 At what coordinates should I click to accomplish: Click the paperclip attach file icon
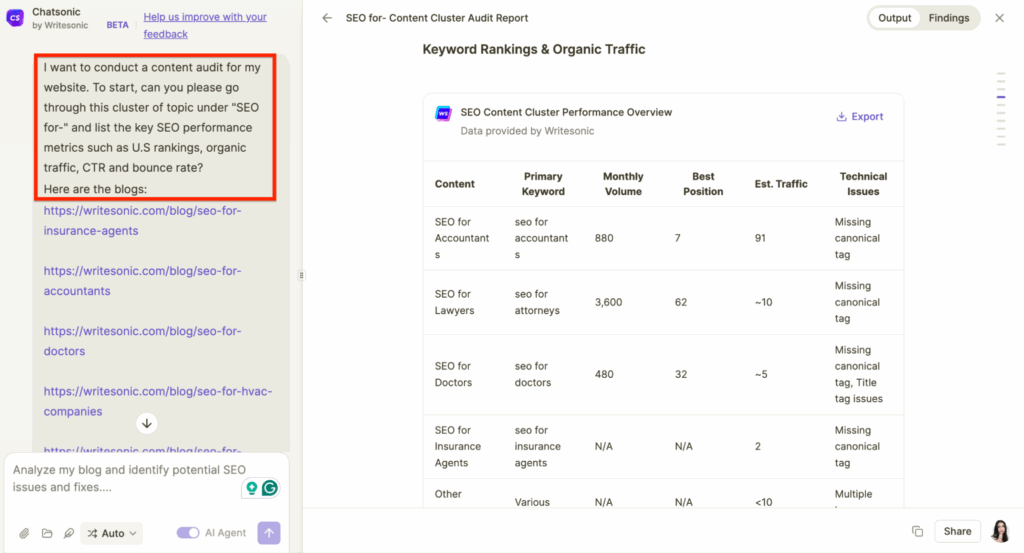click(25, 533)
